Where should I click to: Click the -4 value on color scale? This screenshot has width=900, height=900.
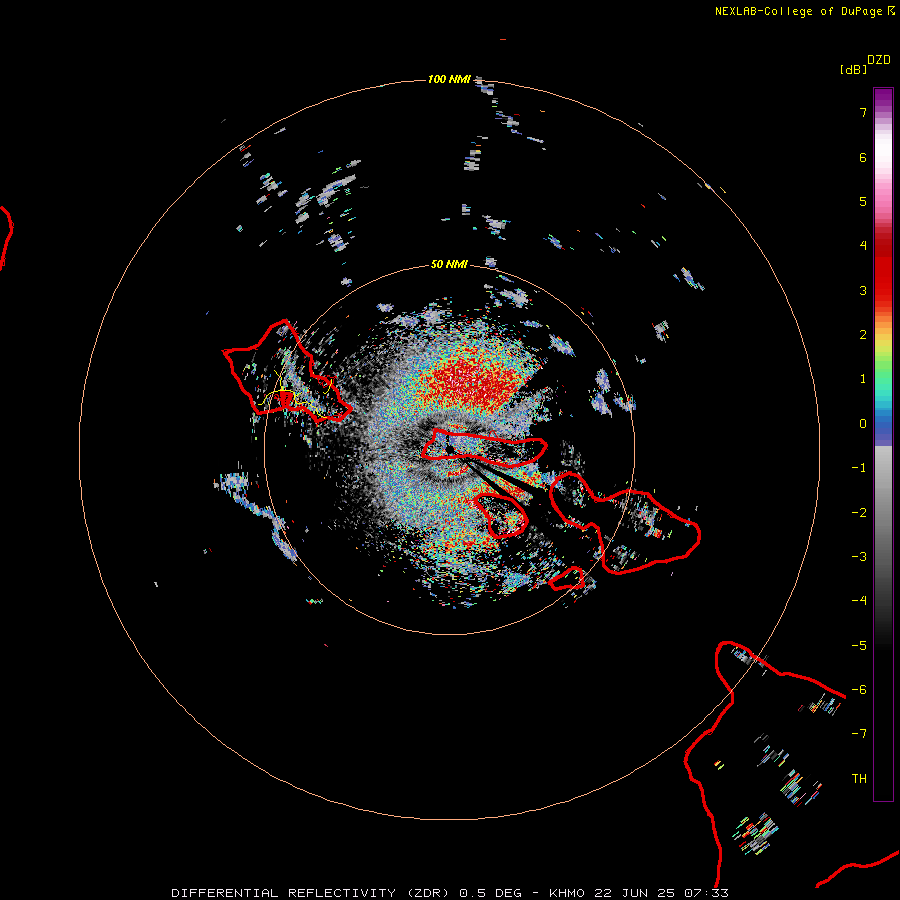point(859,600)
